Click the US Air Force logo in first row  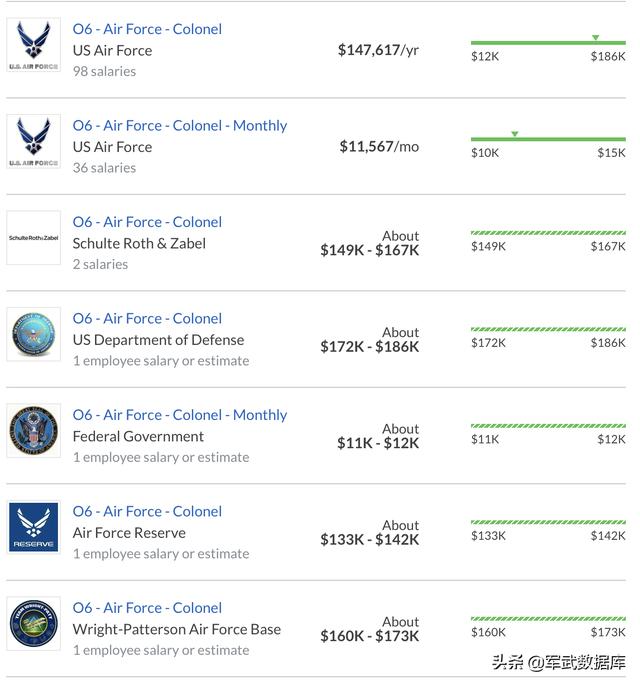(34, 45)
